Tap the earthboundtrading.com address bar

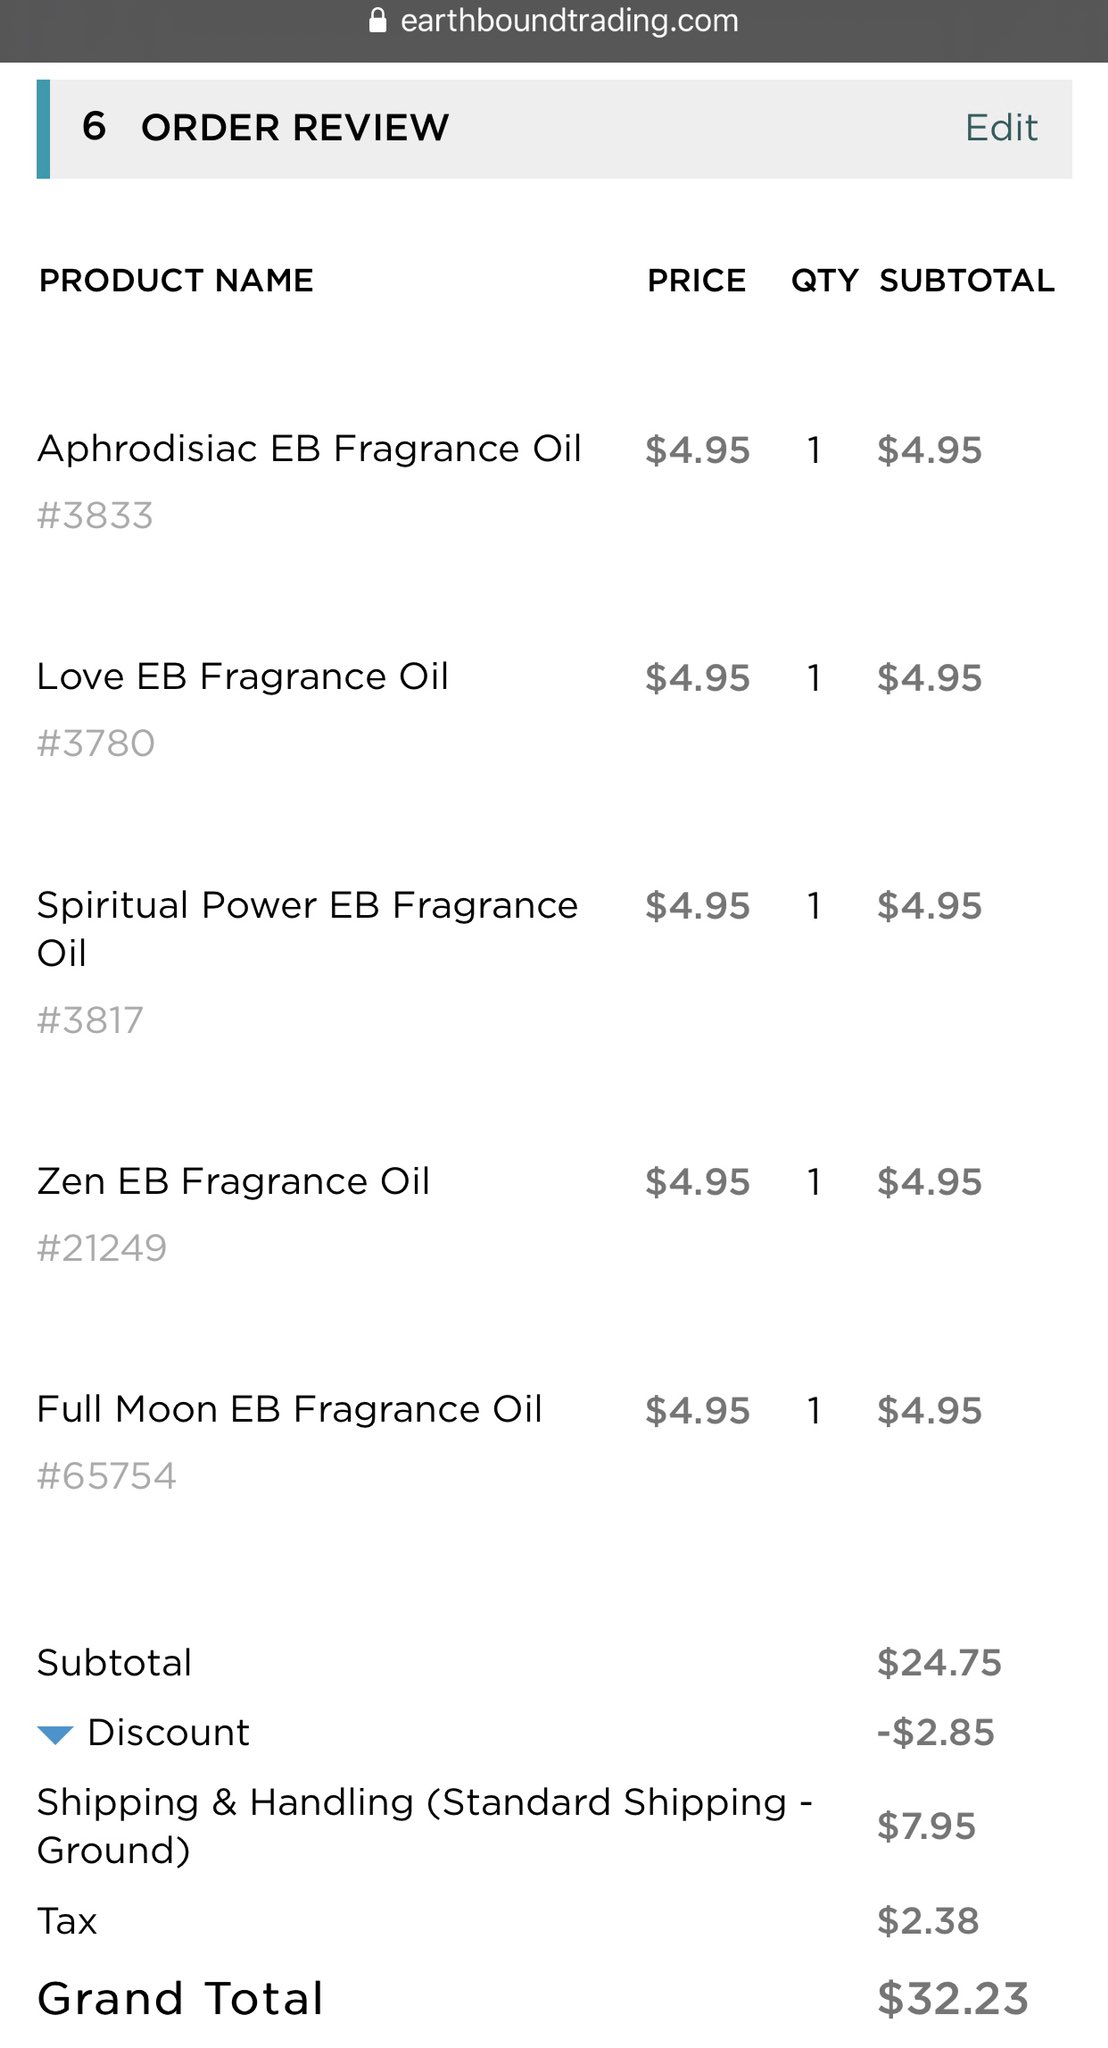click(x=554, y=21)
